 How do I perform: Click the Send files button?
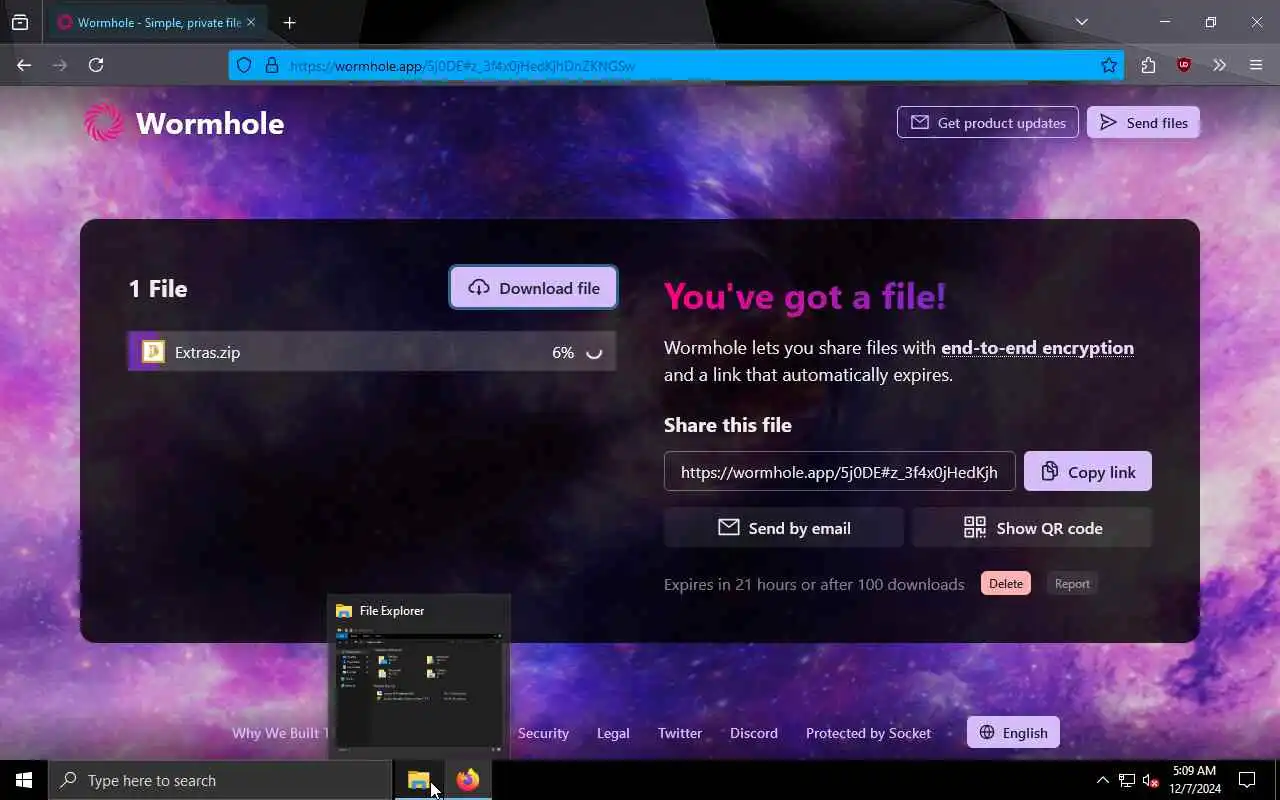coord(1143,123)
